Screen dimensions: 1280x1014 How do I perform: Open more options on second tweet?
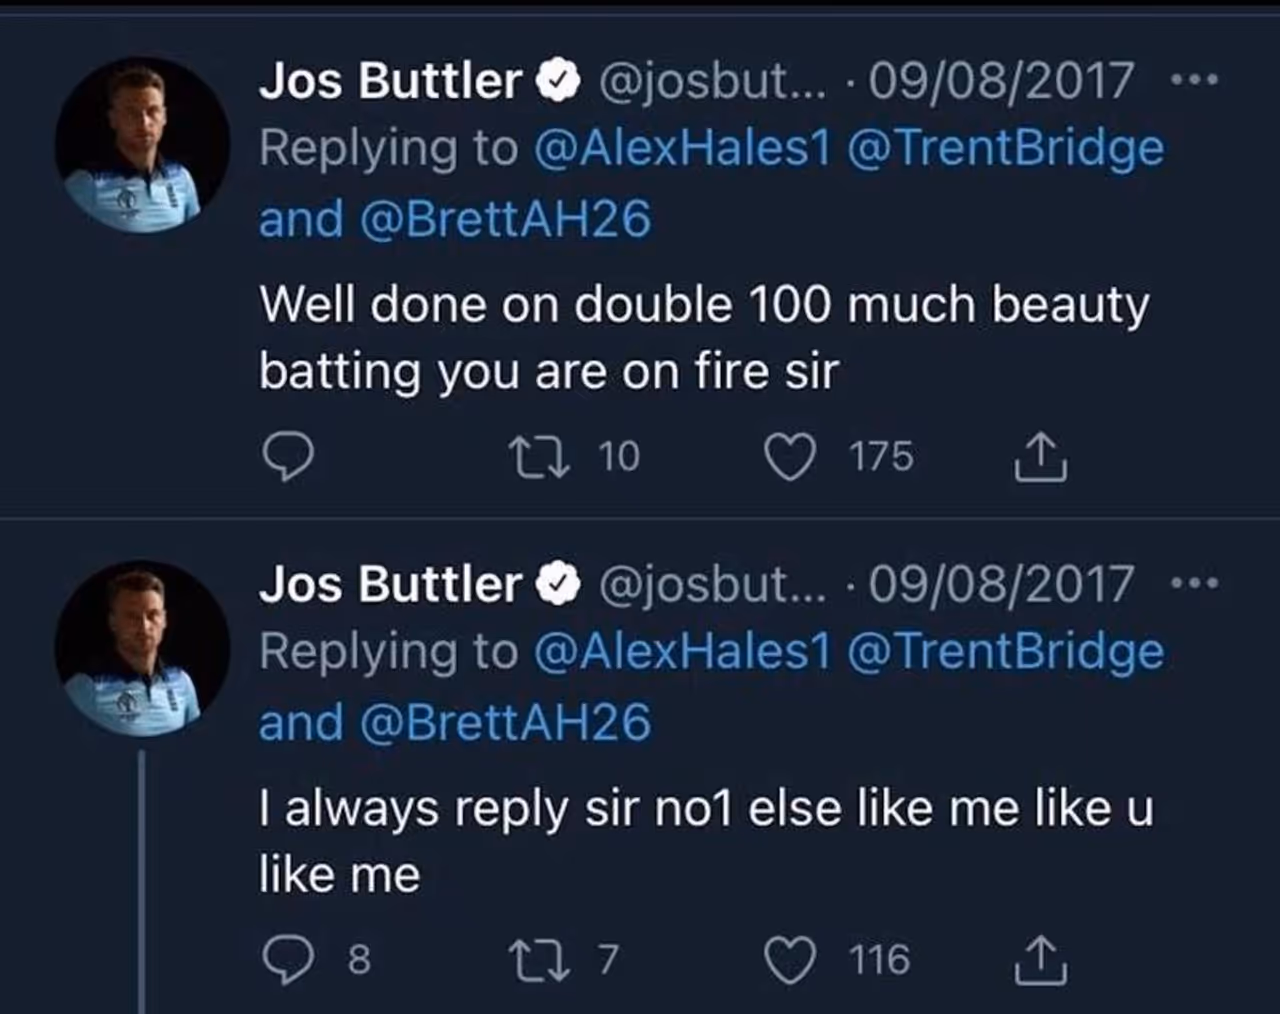[1196, 583]
